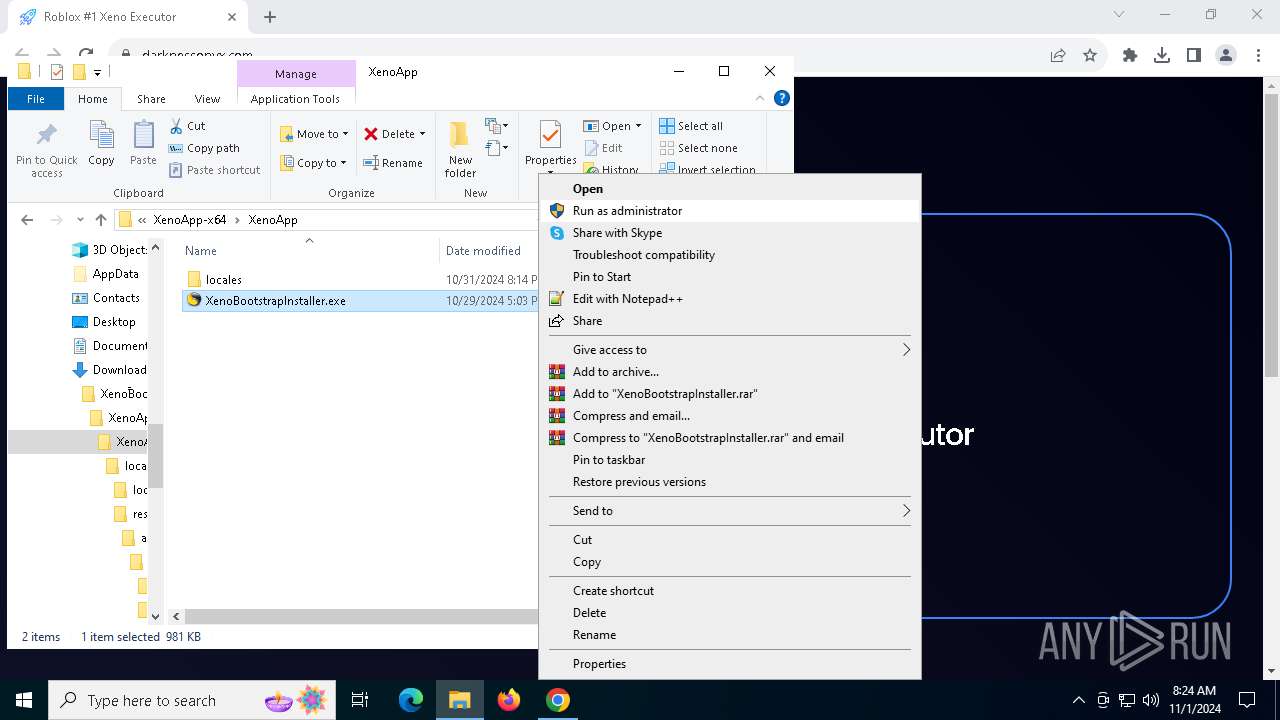Select XenoBootstrapInstaller.exe file
This screenshot has width=1280, height=720.
click(266, 301)
